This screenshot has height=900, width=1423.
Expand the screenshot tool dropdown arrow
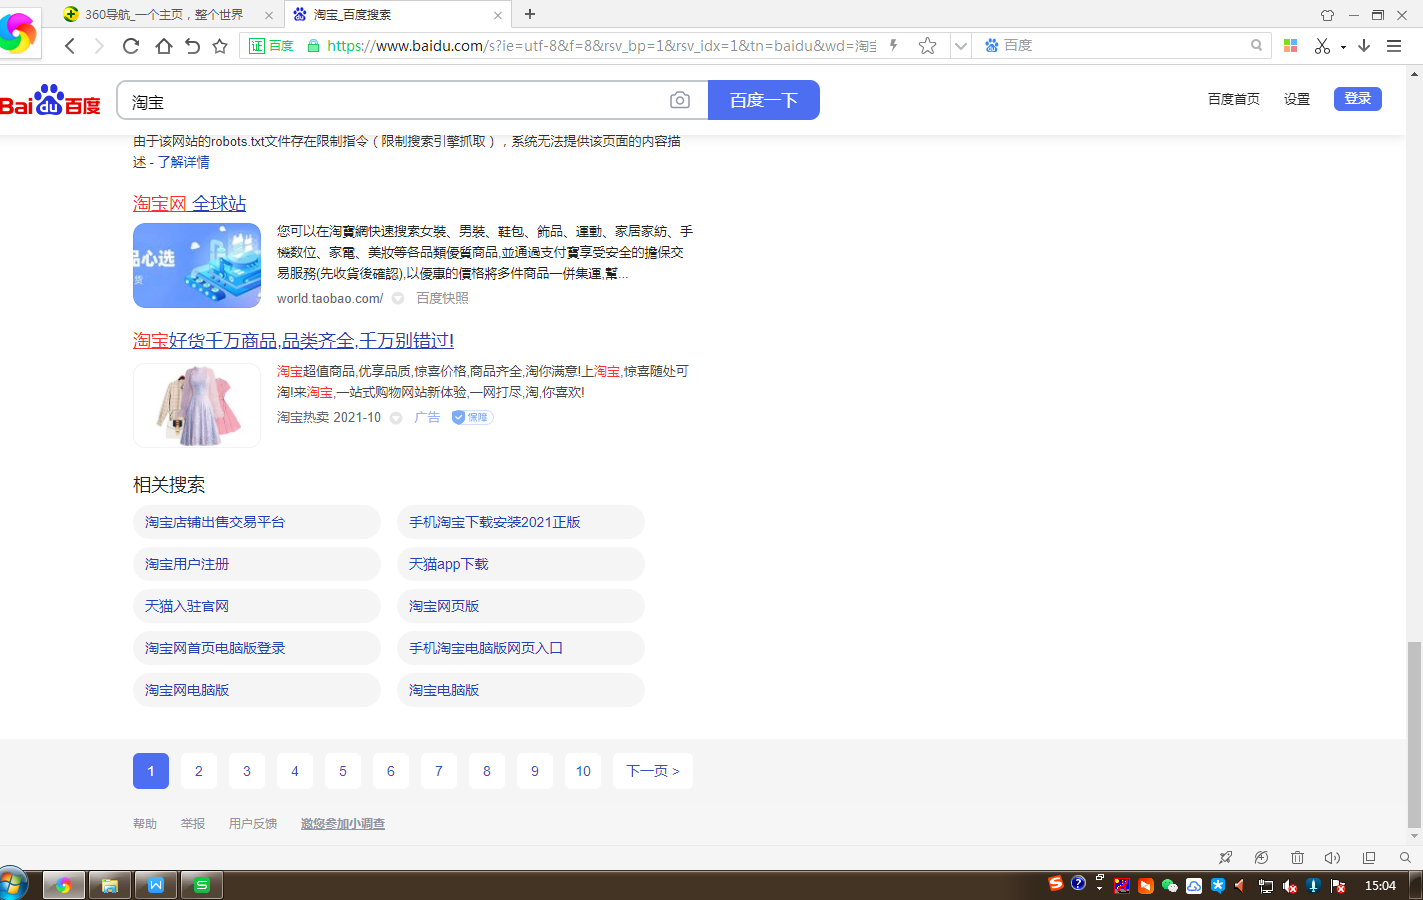pos(1343,47)
